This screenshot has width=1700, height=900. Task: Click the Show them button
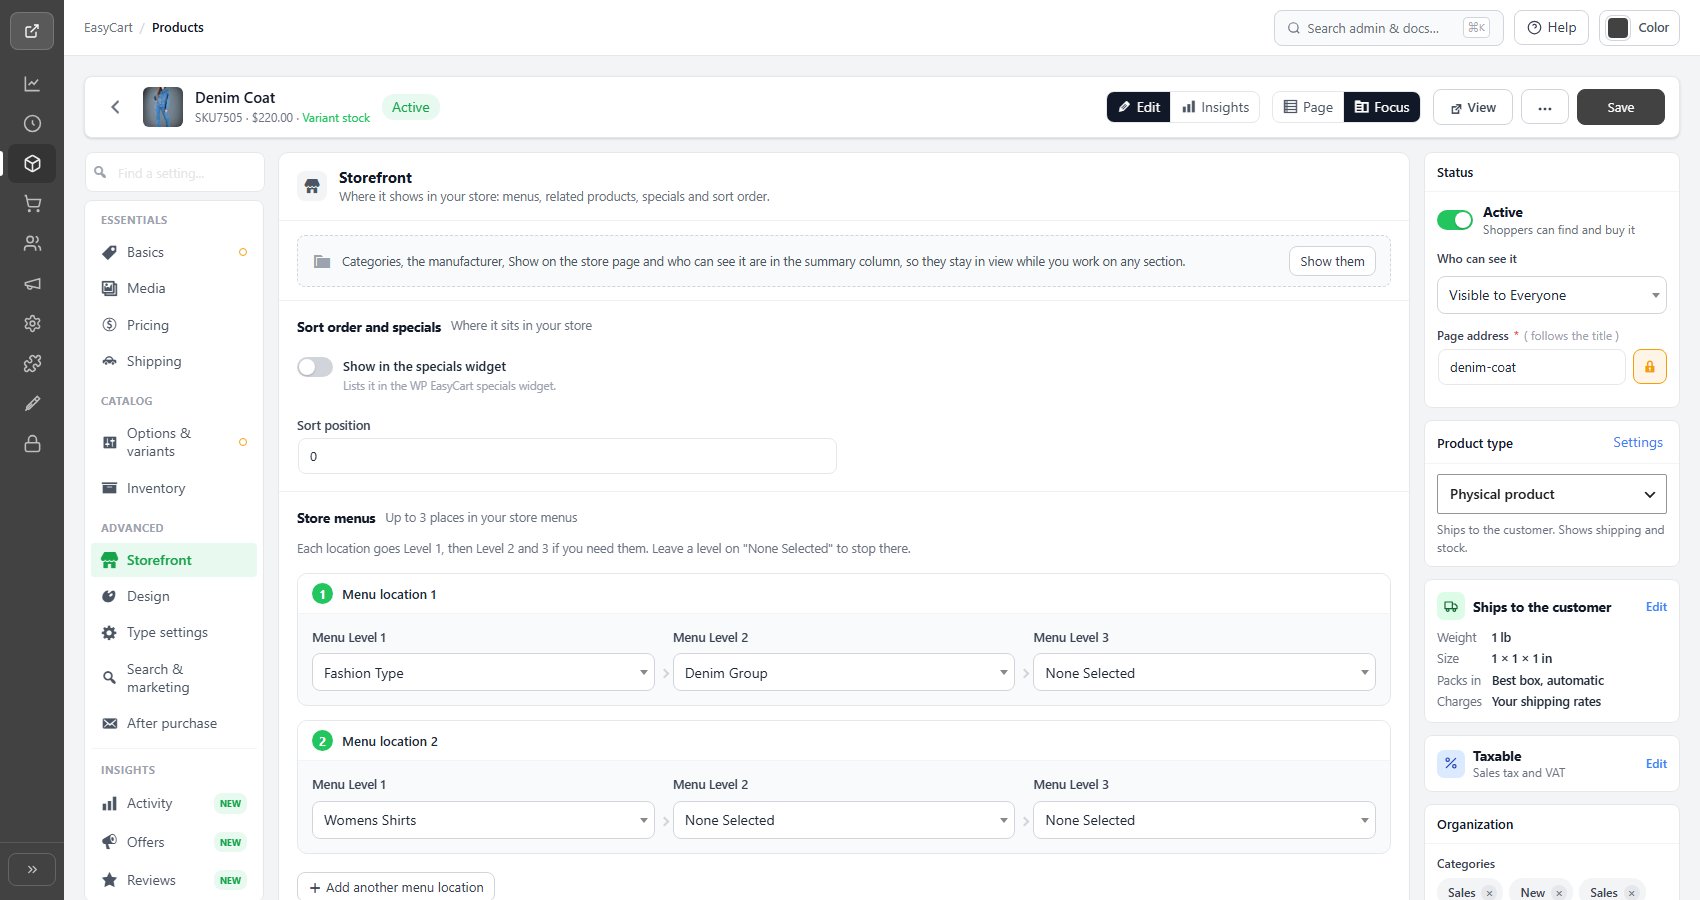coord(1332,261)
